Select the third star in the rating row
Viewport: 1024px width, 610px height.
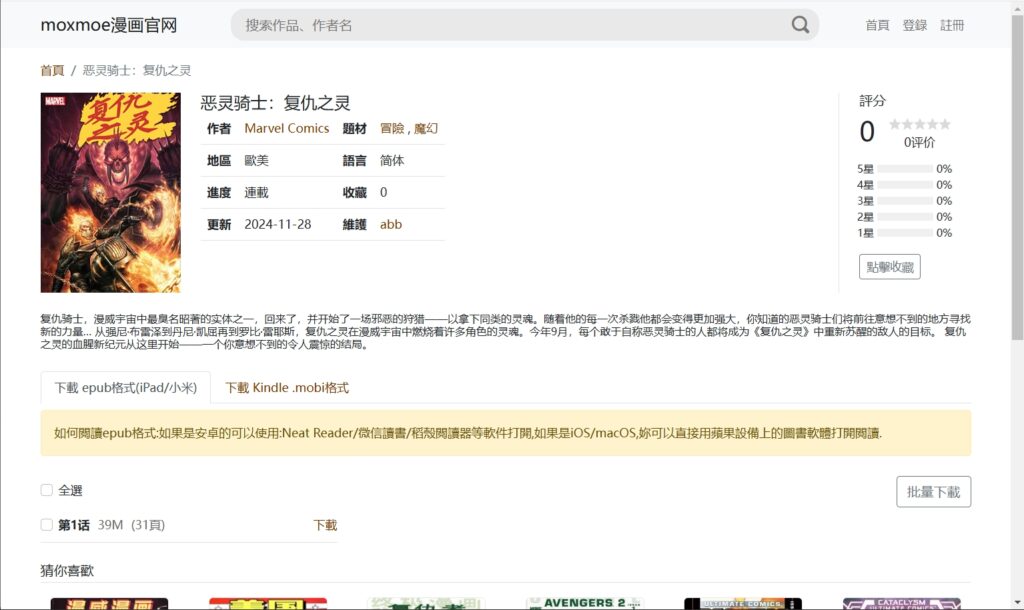[x=920, y=124]
